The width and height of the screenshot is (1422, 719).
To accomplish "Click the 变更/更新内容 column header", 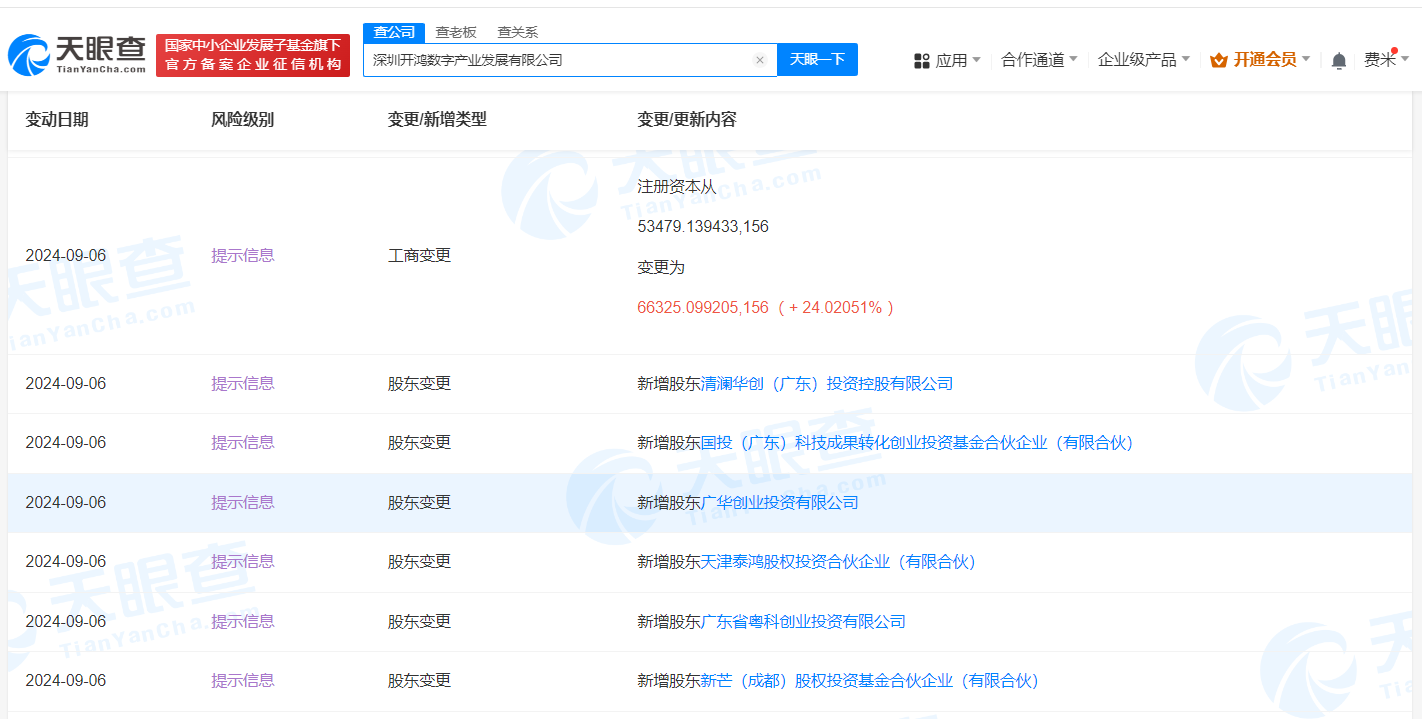I will (x=687, y=119).
